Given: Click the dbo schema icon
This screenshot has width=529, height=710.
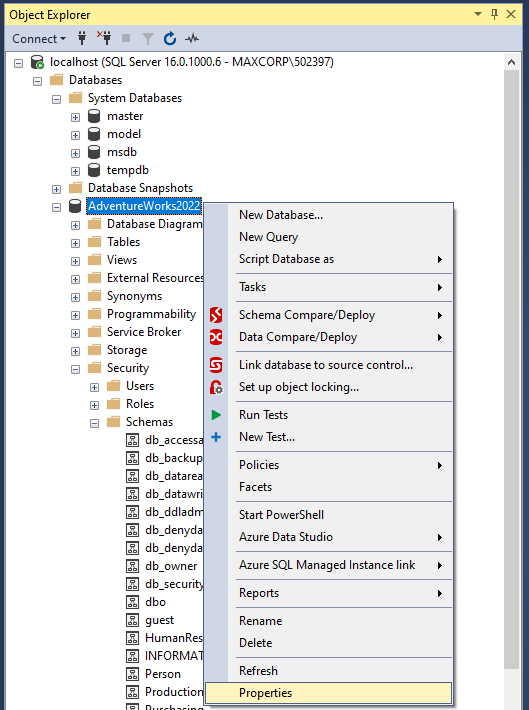Looking at the screenshot, I should 132,602.
